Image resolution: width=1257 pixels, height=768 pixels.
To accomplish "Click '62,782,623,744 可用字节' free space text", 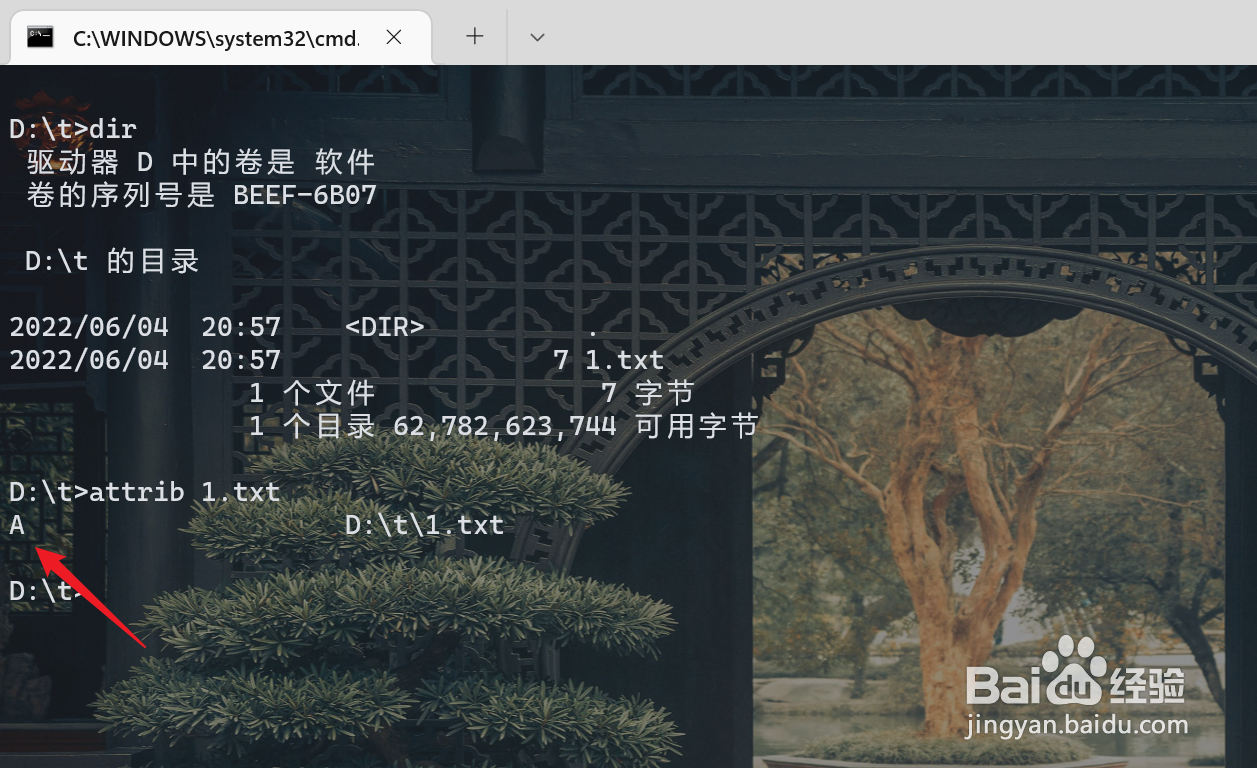I will point(576,427).
